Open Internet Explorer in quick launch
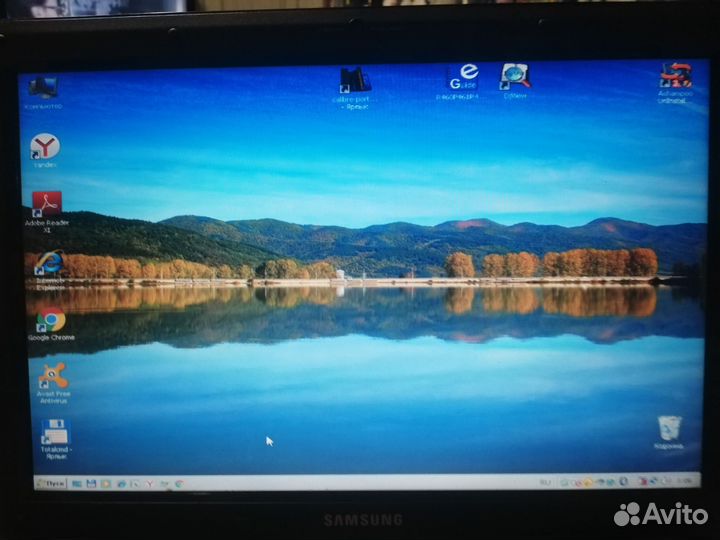Screen dimensions: 720x540 click(122, 484)
